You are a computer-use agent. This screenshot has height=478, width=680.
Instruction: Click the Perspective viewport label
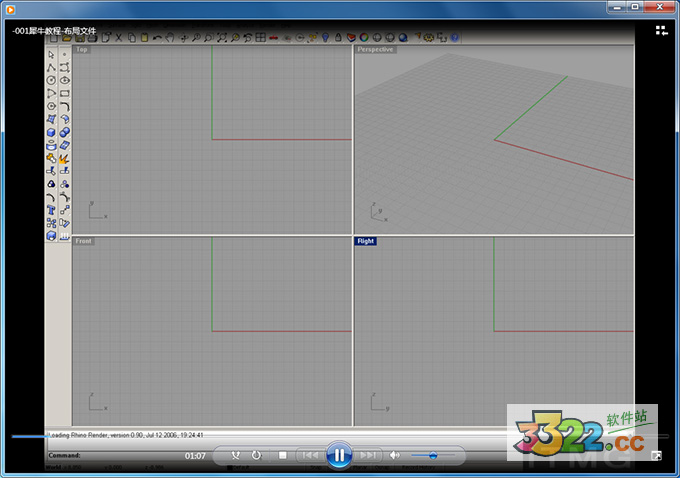[375, 49]
